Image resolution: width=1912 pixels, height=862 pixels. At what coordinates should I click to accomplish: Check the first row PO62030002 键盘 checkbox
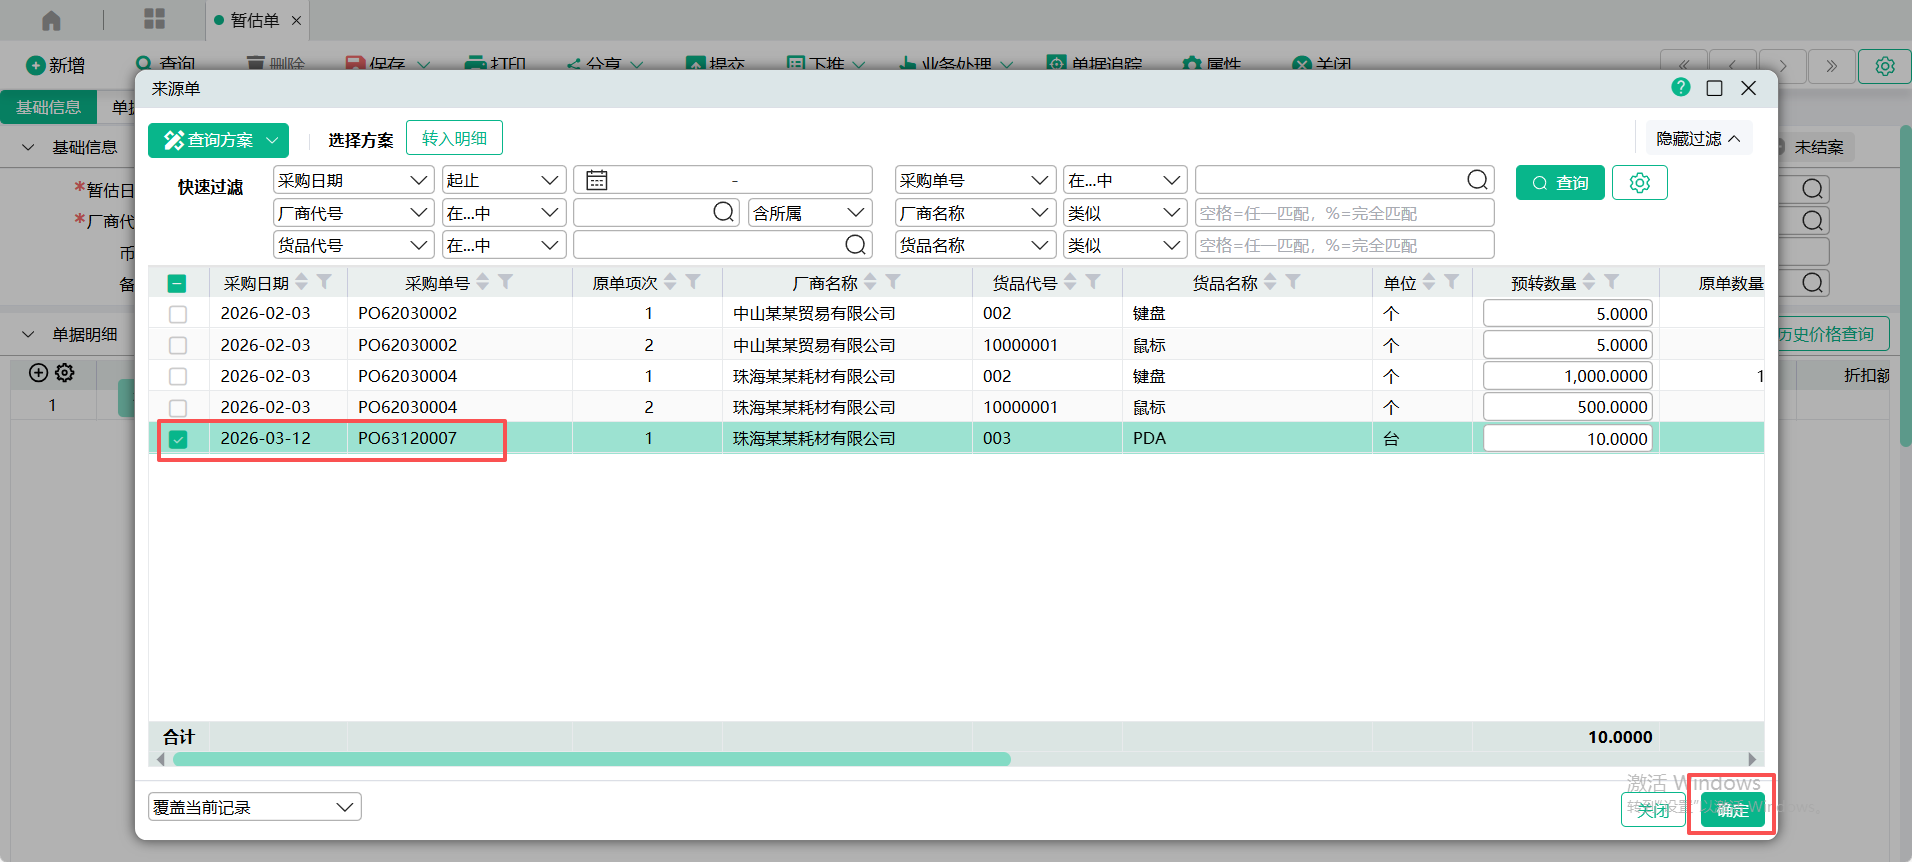pos(178,314)
